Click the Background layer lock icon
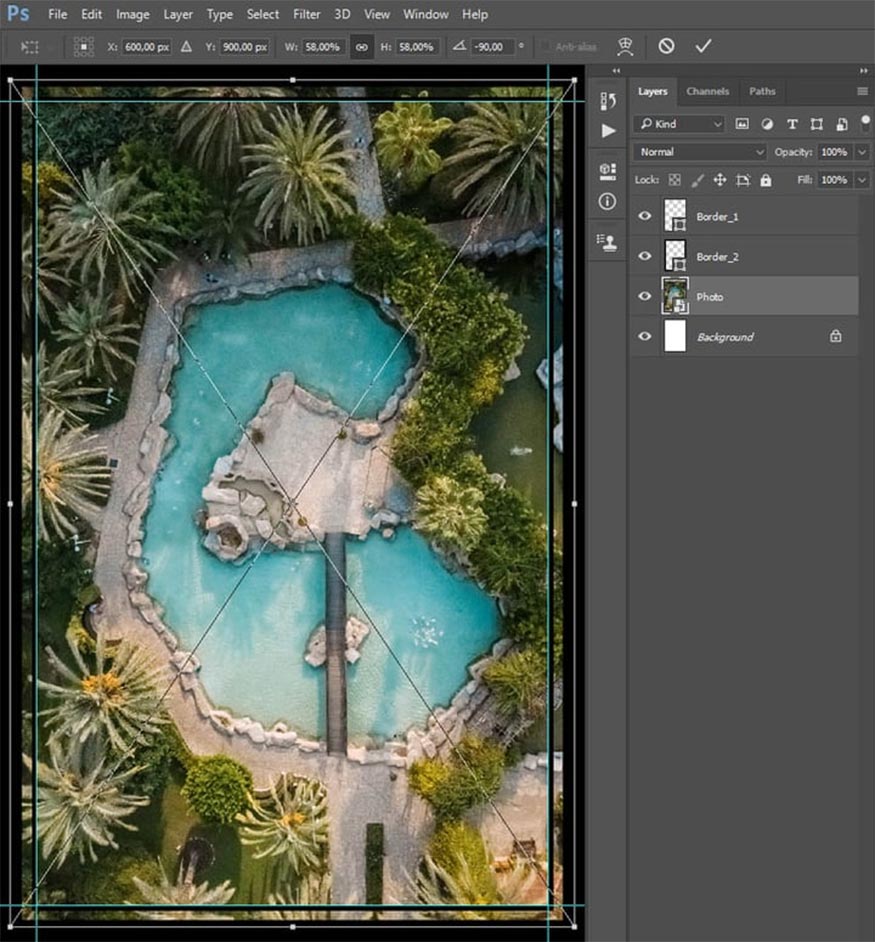The width and height of the screenshot is (875, 942). pos(835,336)
